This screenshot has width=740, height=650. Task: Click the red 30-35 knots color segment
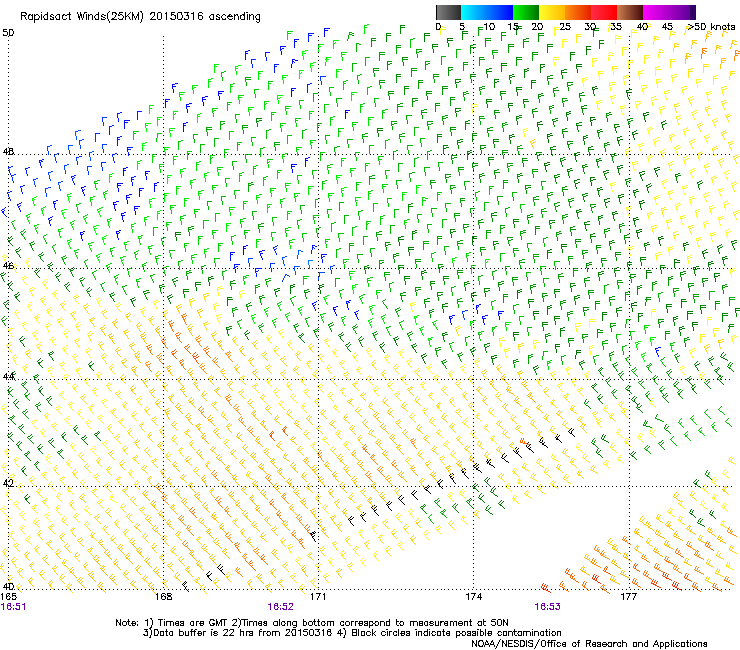[604, 12]
